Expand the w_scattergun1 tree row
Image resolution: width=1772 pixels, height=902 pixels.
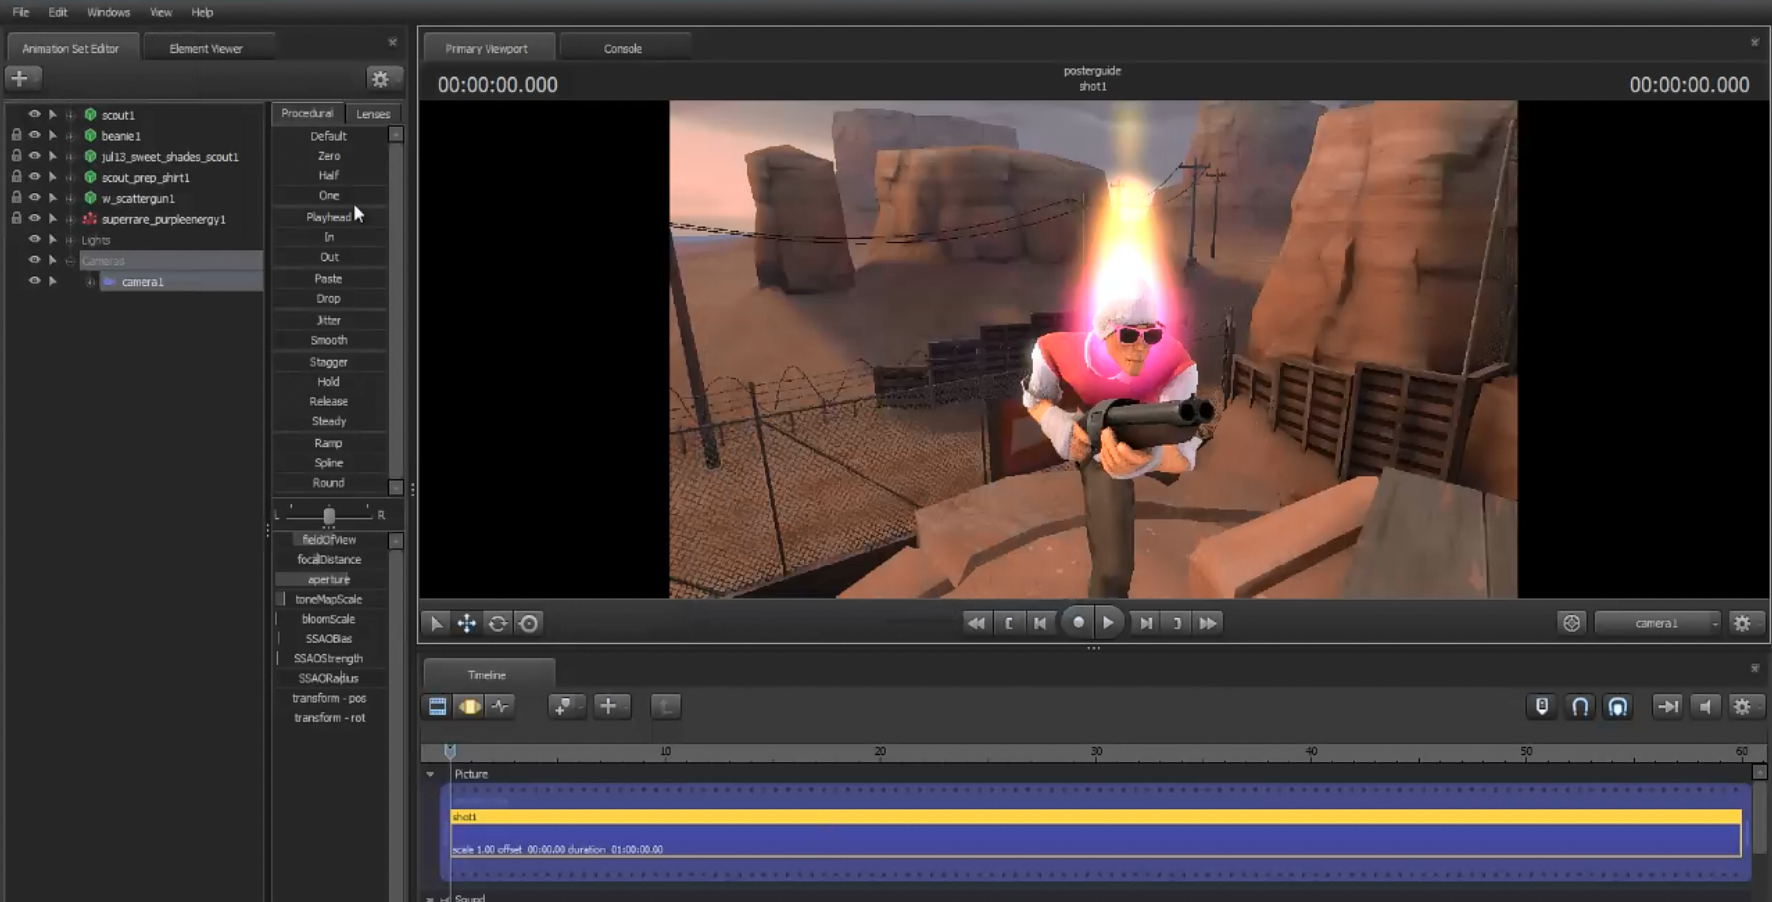click(x=70, y=198)
